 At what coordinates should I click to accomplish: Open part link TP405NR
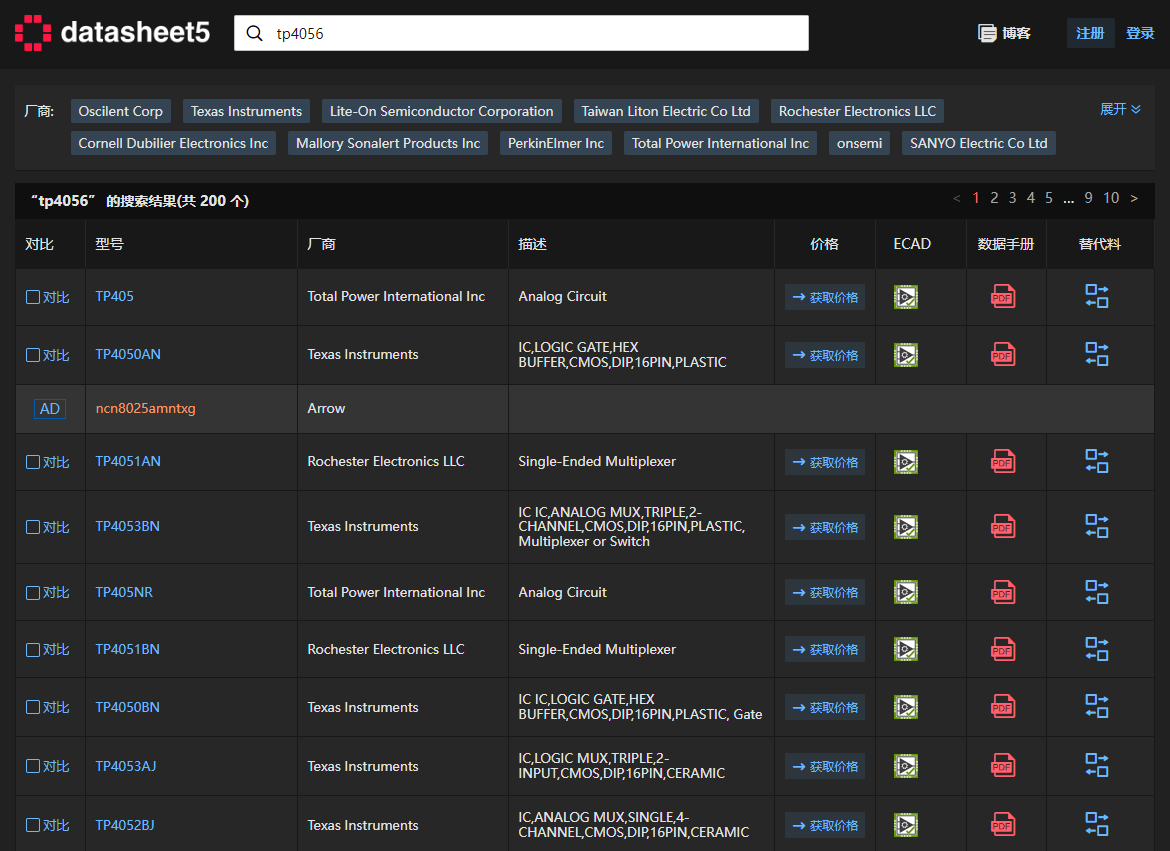tap(124, 592)
